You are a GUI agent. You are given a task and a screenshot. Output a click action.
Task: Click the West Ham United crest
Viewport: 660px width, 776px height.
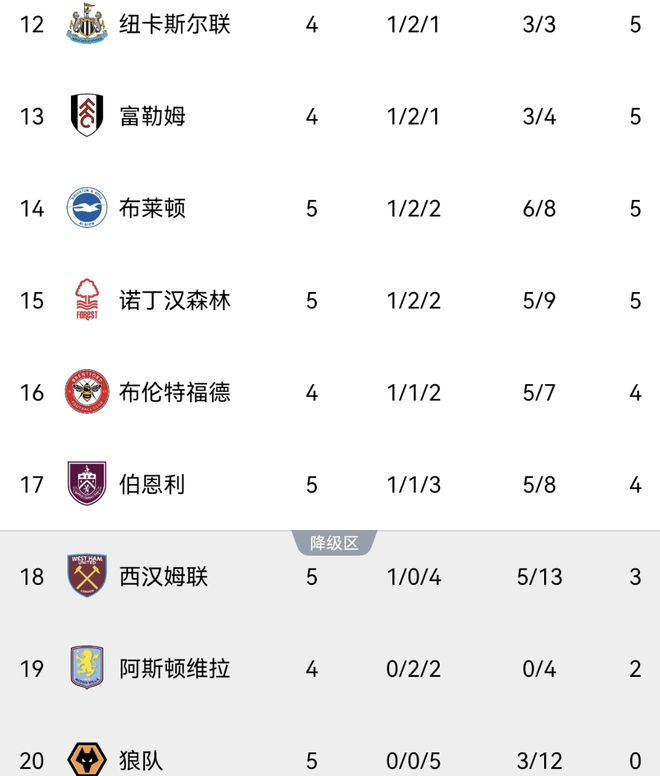point(87,576)
